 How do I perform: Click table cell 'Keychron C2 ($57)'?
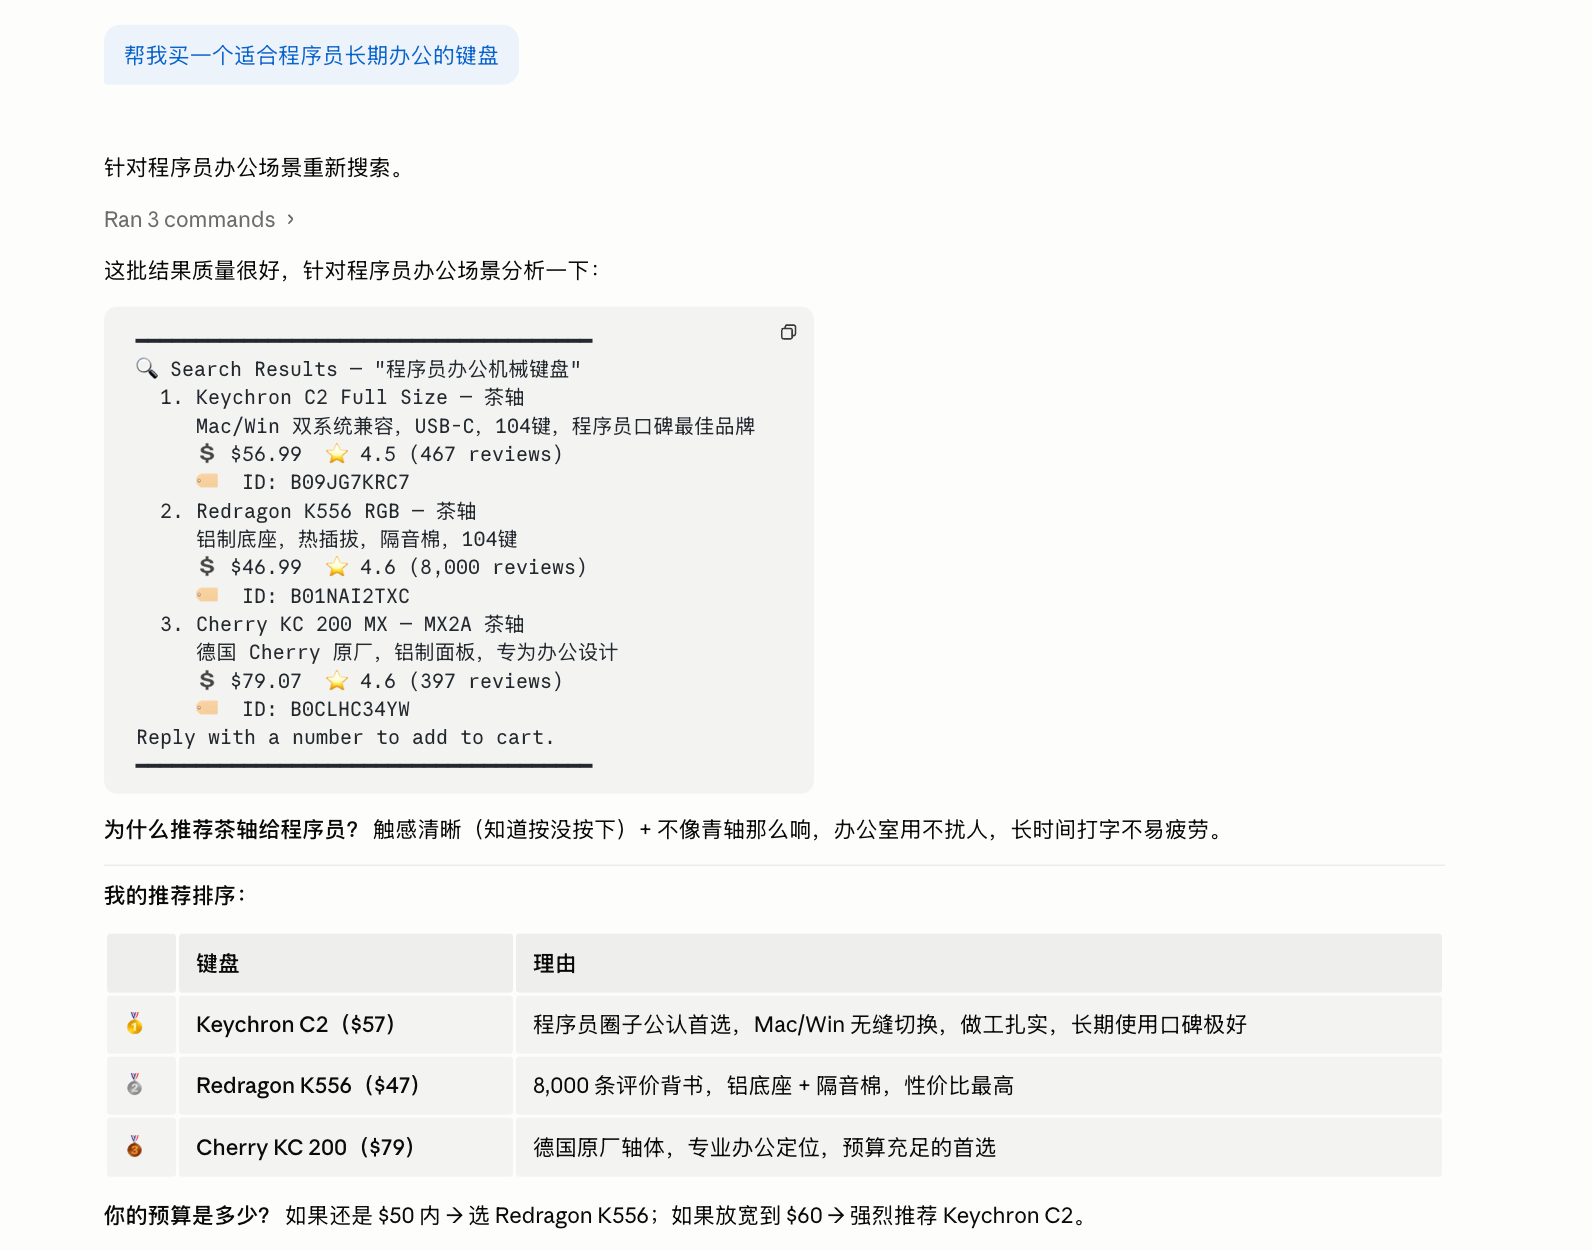[x=346, y=1024]
